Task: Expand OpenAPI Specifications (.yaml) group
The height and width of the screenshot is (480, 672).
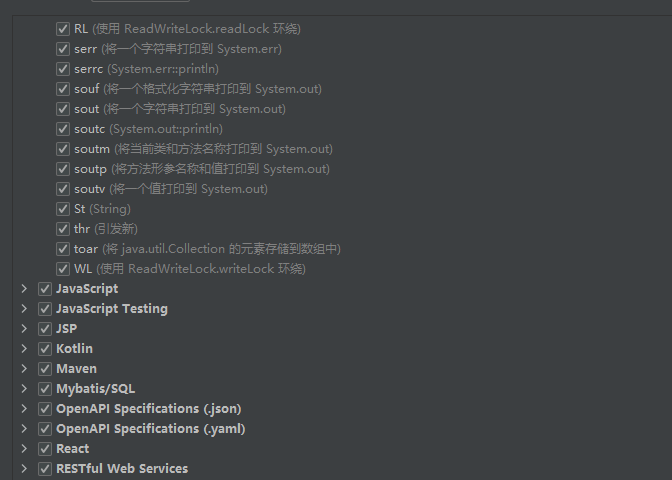Action: tap(24, 429)
